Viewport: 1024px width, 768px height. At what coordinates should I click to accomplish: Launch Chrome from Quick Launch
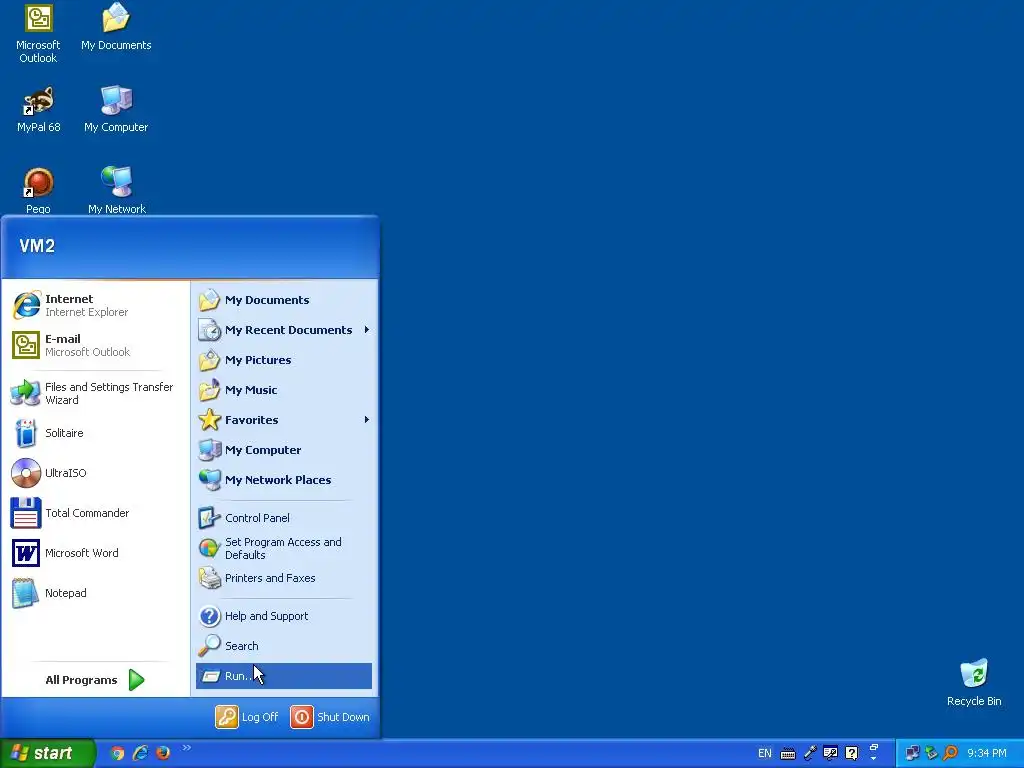117,753
